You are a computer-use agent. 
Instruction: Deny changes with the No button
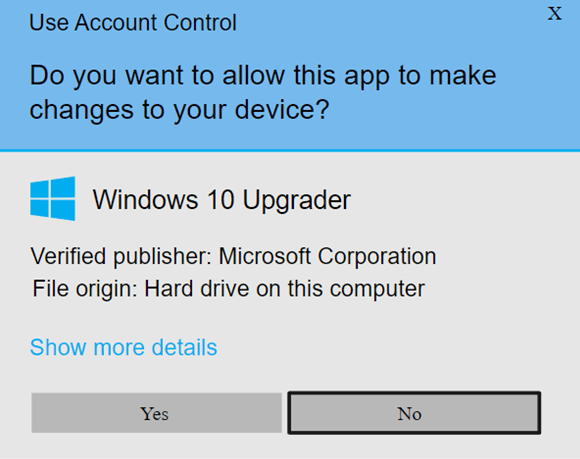tap(414, 413)
